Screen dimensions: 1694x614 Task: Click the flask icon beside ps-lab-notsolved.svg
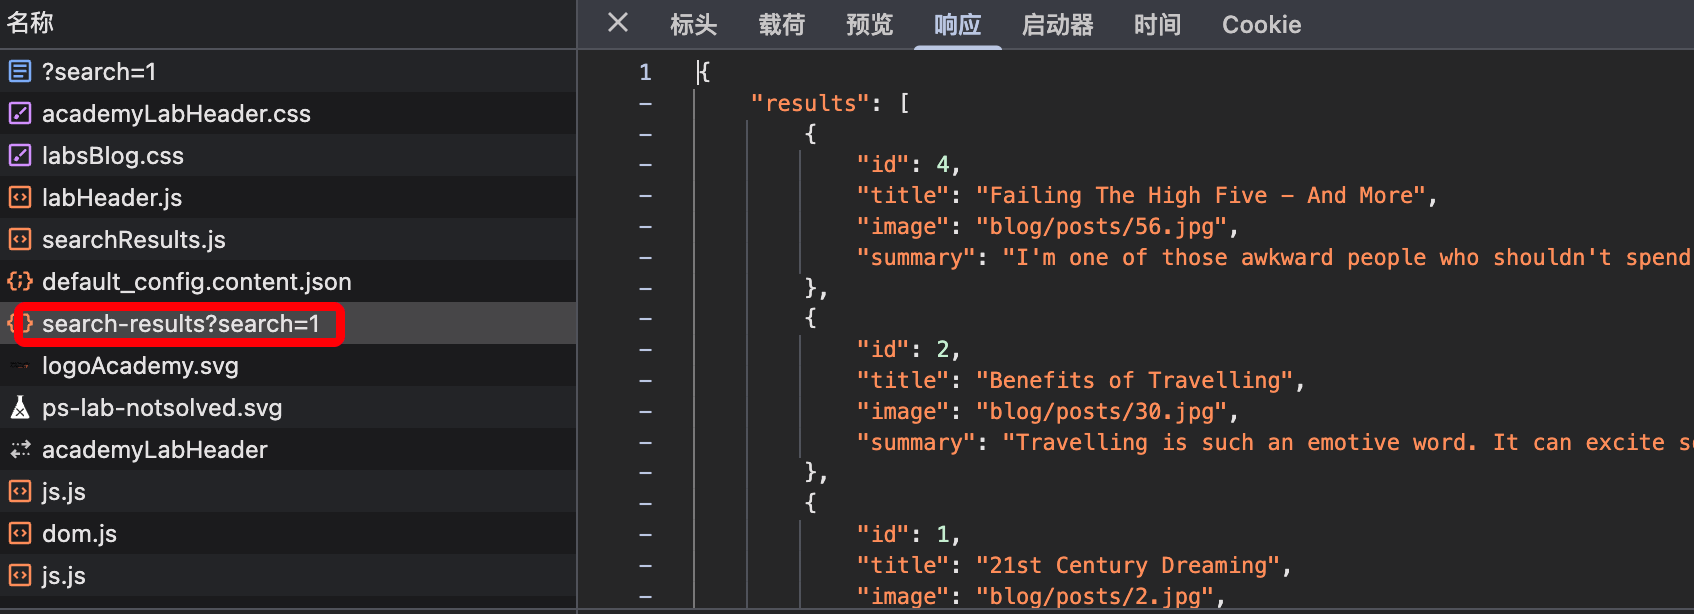click(20, 408)
